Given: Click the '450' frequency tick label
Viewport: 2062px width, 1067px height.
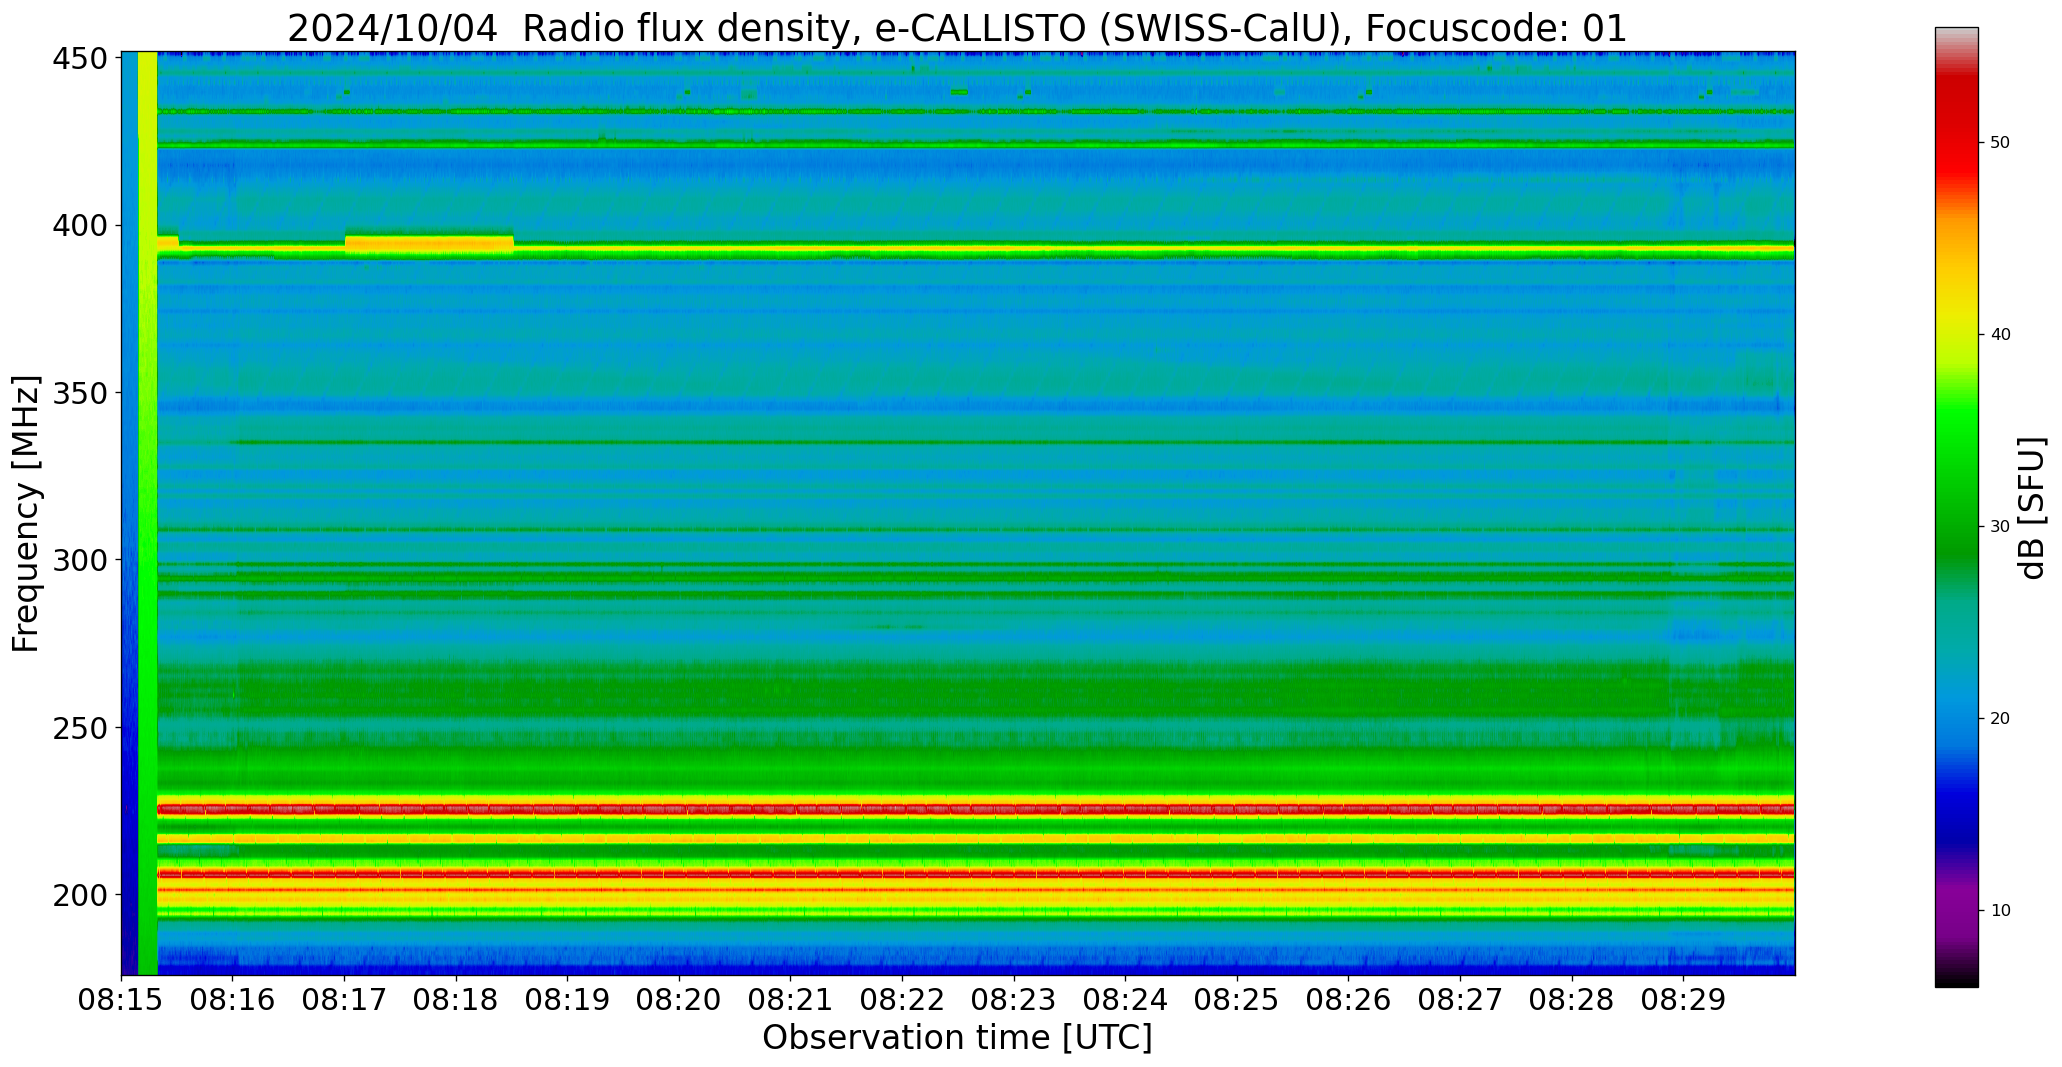Looking at the screenshot, I should [x=80, y=59].
